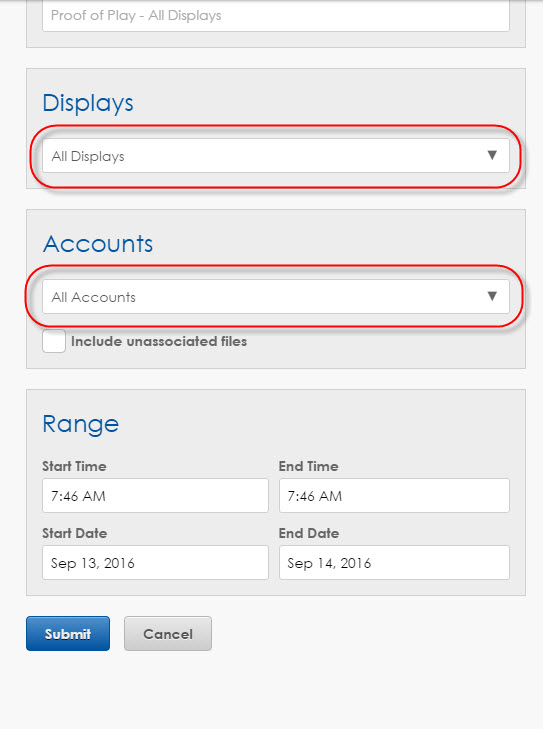Click the Accounts dropdown arrow icon
This screenshot has width=543, height=729.
coord(492,296)
